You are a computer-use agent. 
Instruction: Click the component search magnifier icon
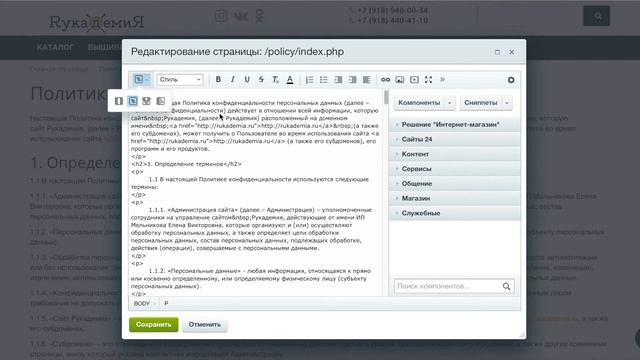click(x=507, y=286)
